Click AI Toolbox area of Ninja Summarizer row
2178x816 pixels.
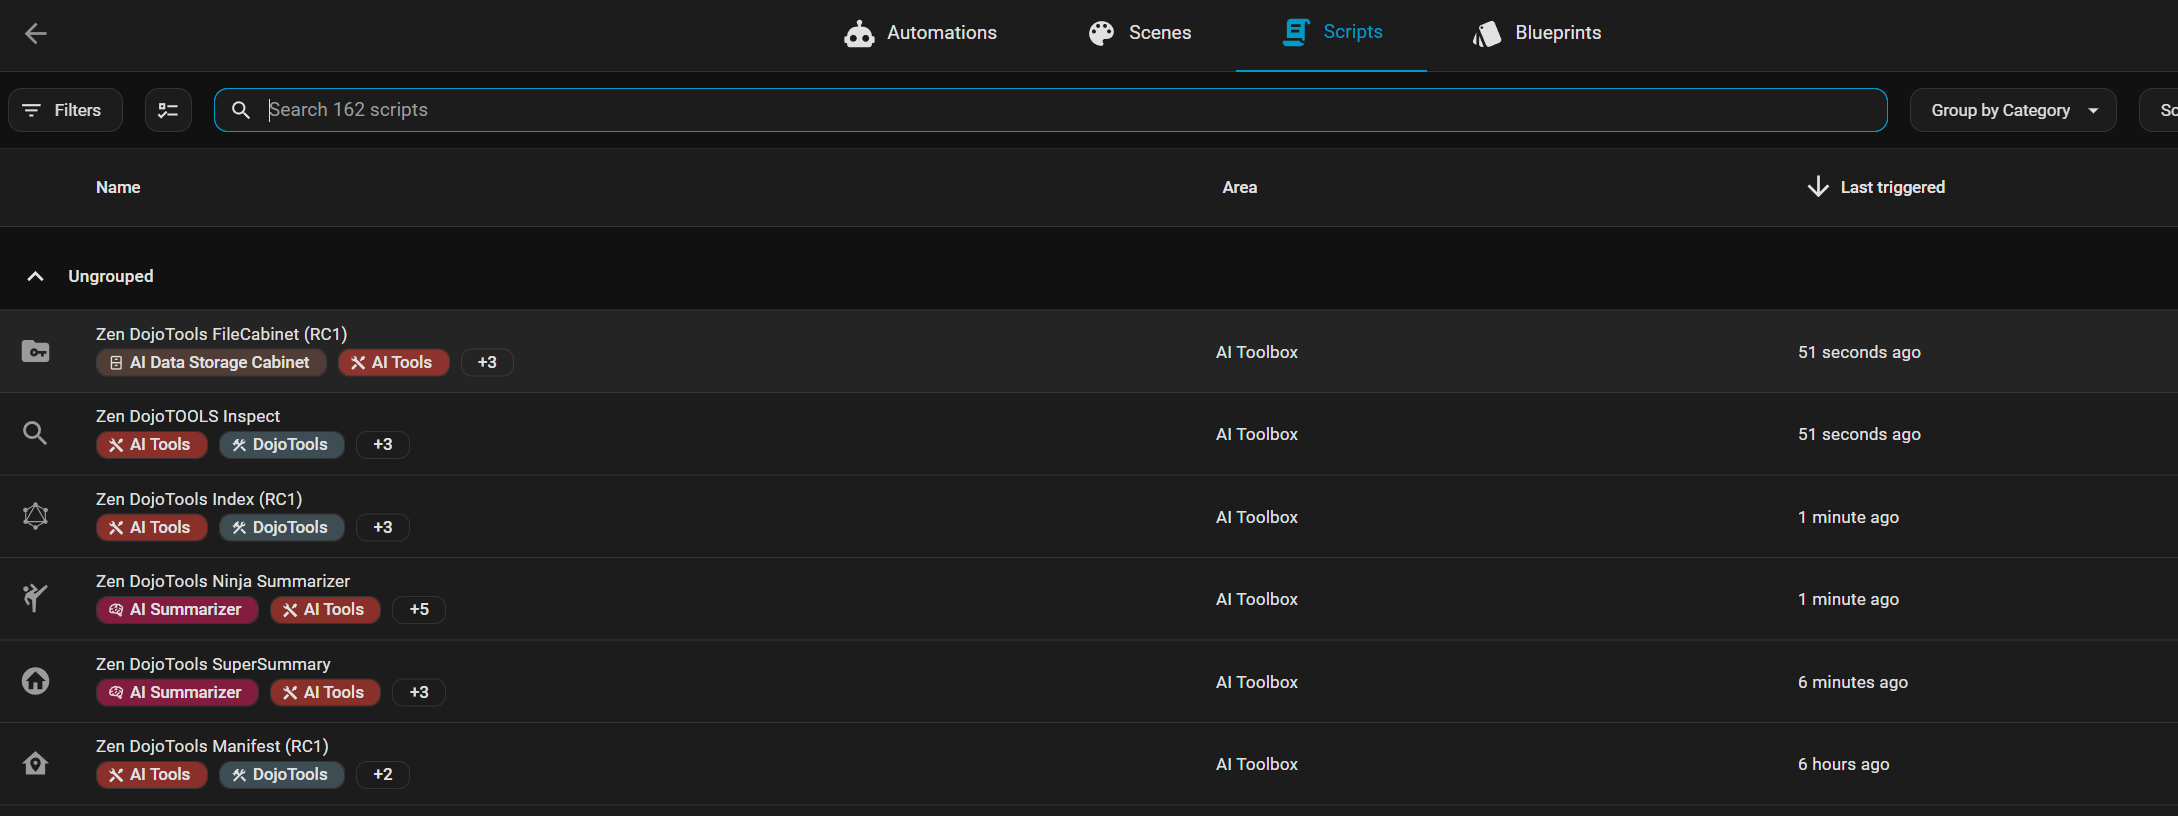coord(1257,599)
